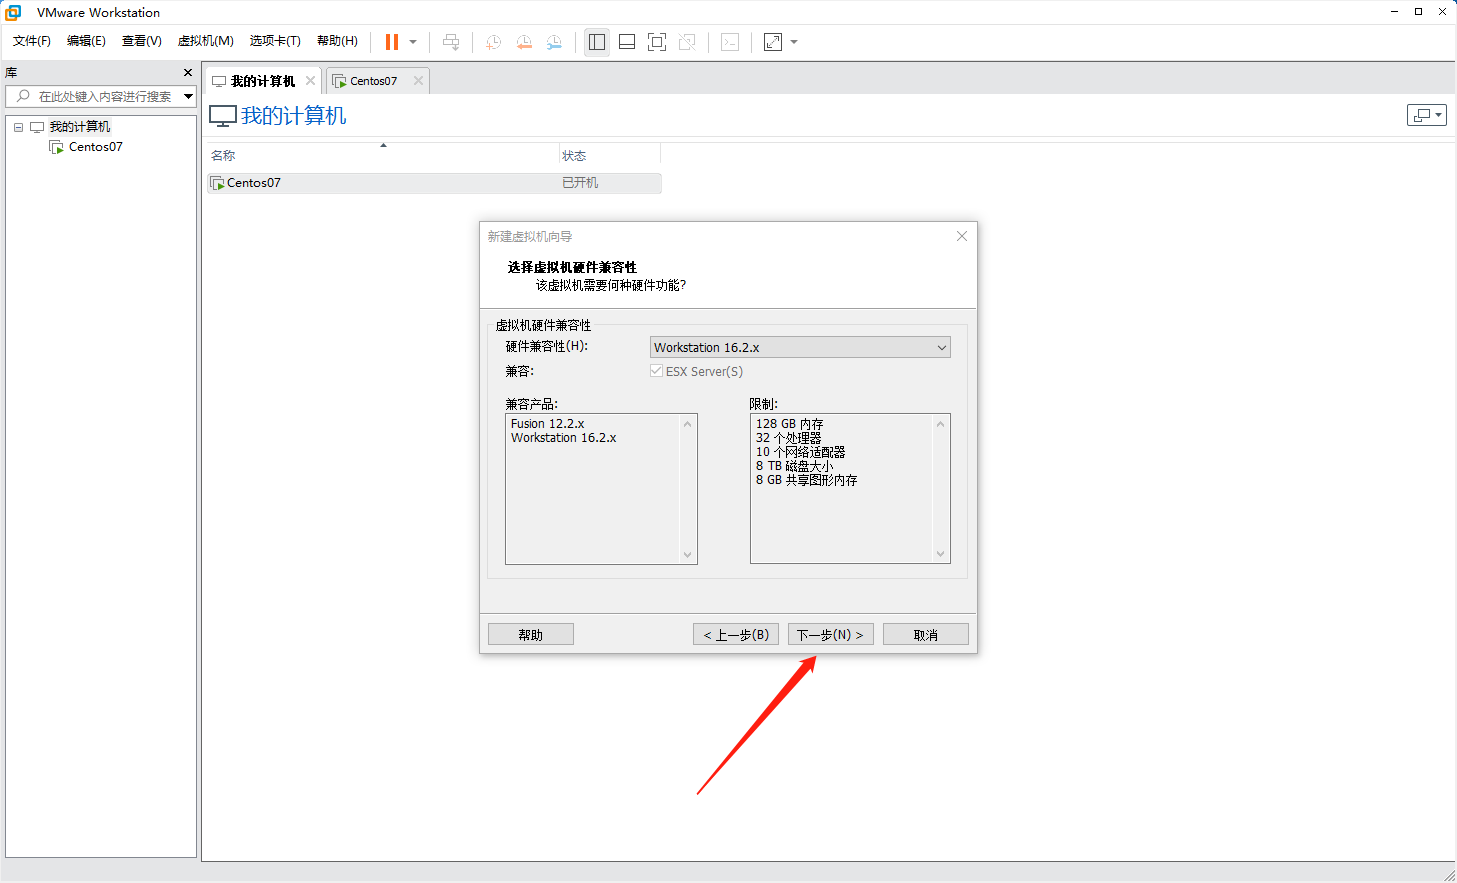This screenshot has width=1457, height=883.
Task: Click the Full Screen mode icon
Action: (657, 42)
